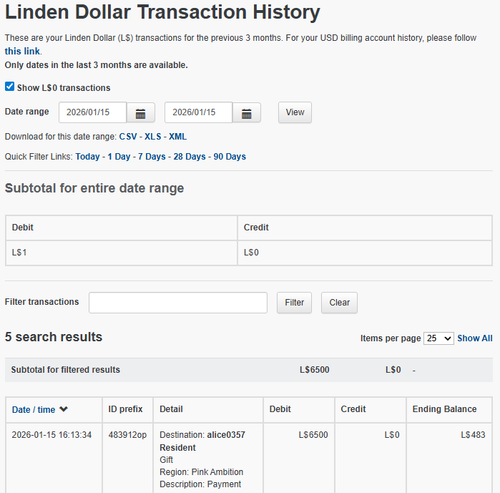
Task: Click the Show All link
Action: pyautogui.click(x=475, y=338)
